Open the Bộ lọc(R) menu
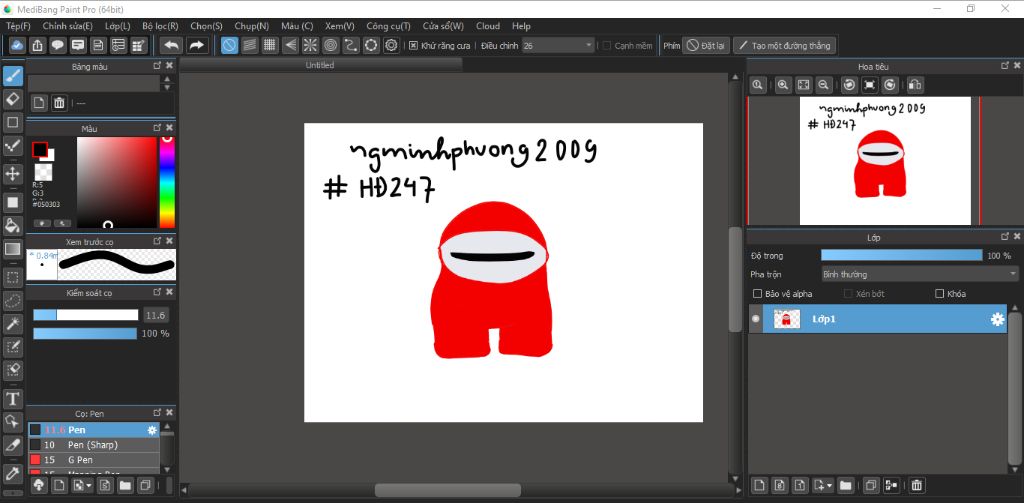Viewport: 1024px width, 503px height. 160,26
